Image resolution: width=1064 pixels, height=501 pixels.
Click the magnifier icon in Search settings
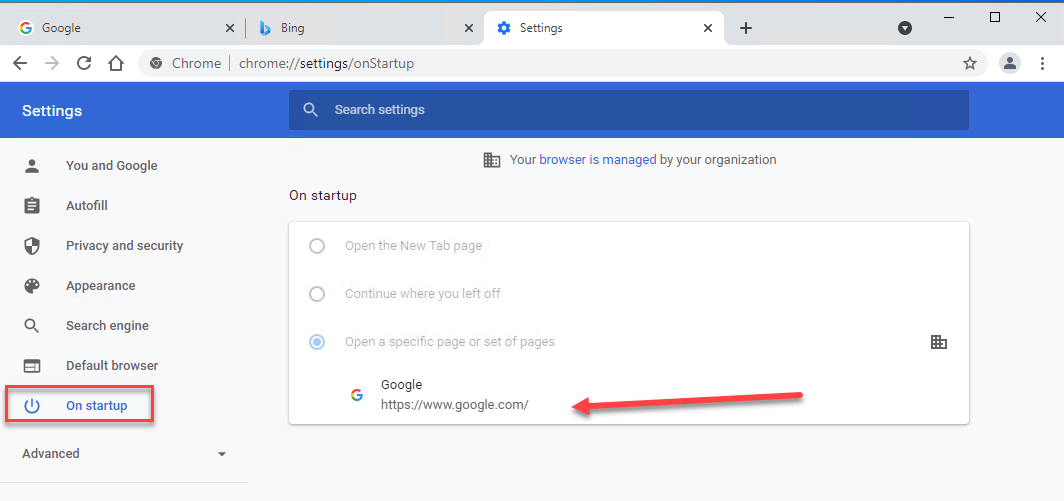coord(311,110)
